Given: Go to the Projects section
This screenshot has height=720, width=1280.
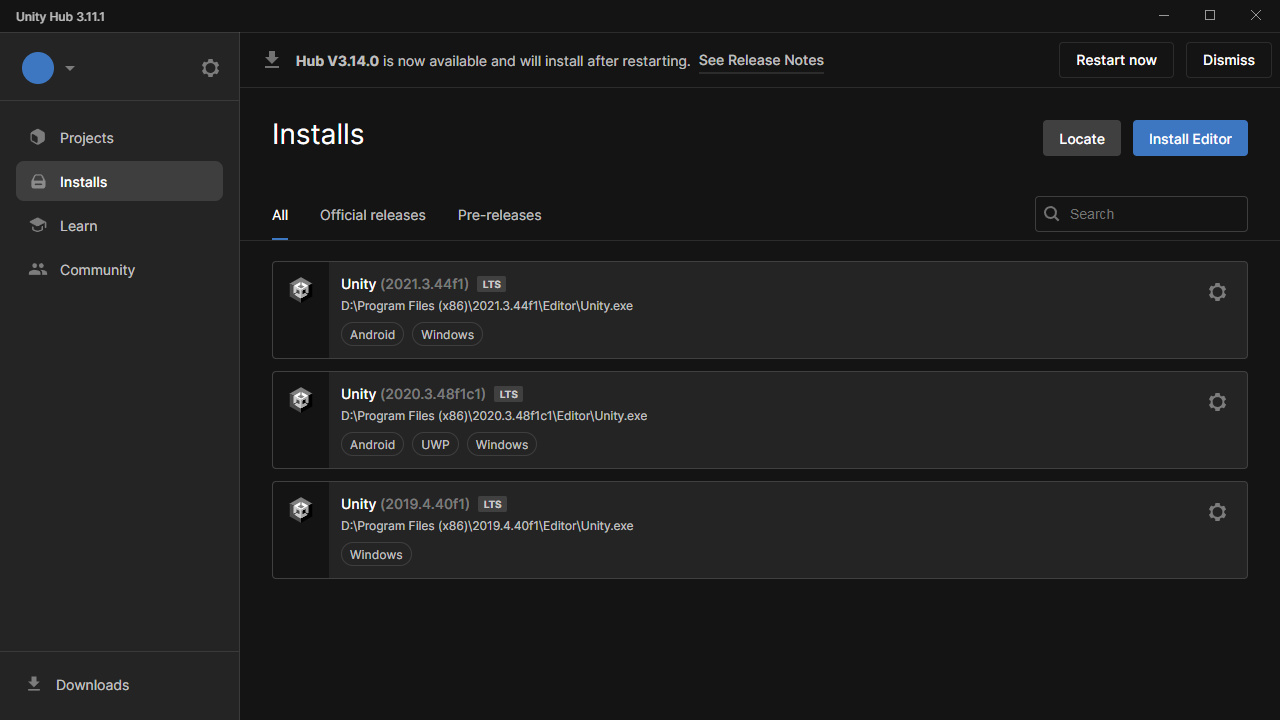Looking at the screenshot, I should pyautogui.click(x=119, y=138).
